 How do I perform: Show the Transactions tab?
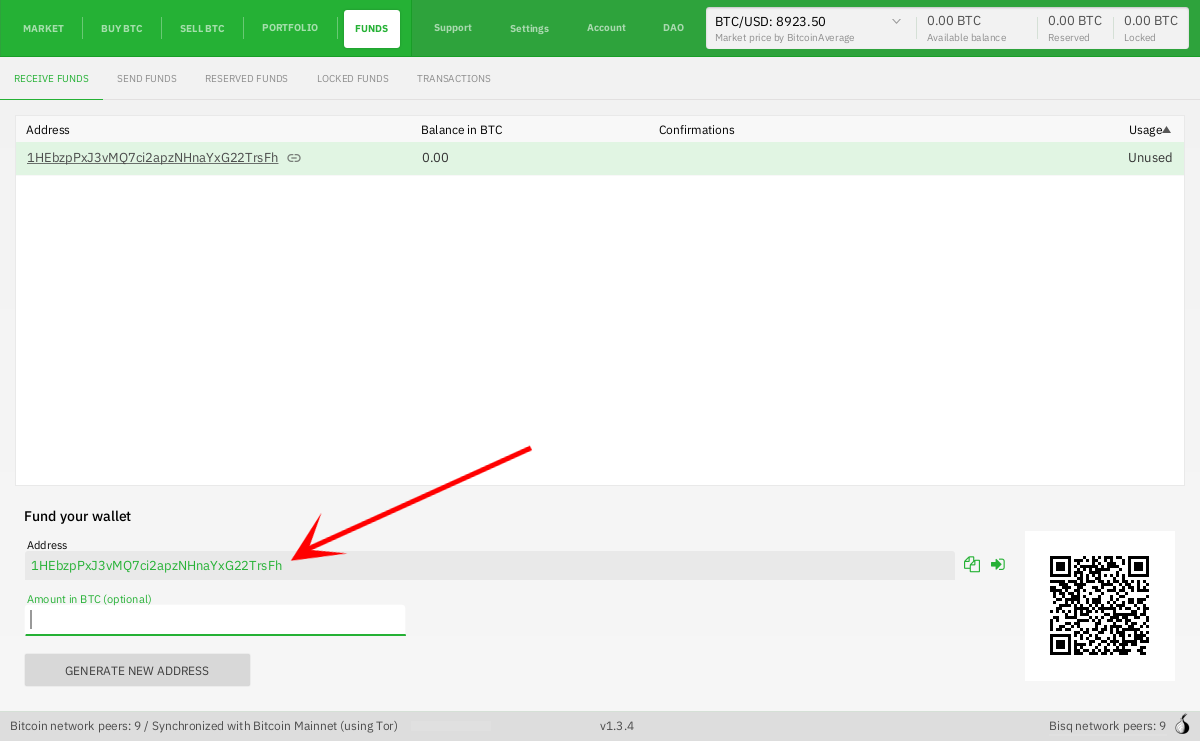454,79
